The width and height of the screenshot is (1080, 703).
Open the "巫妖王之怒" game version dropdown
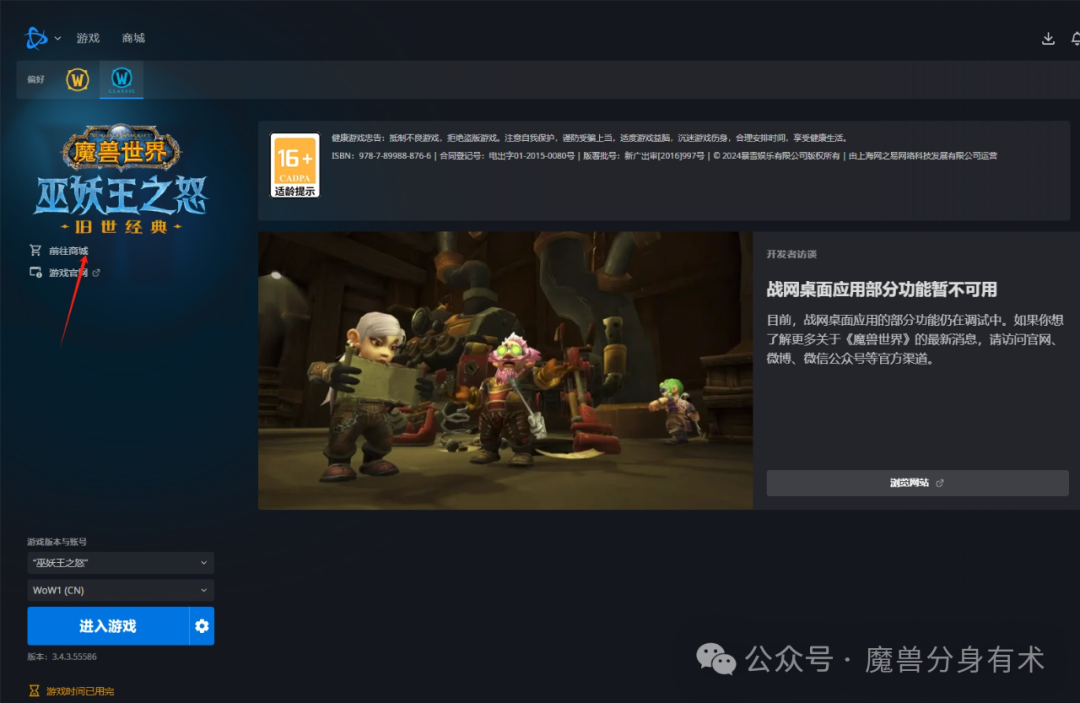121,563
